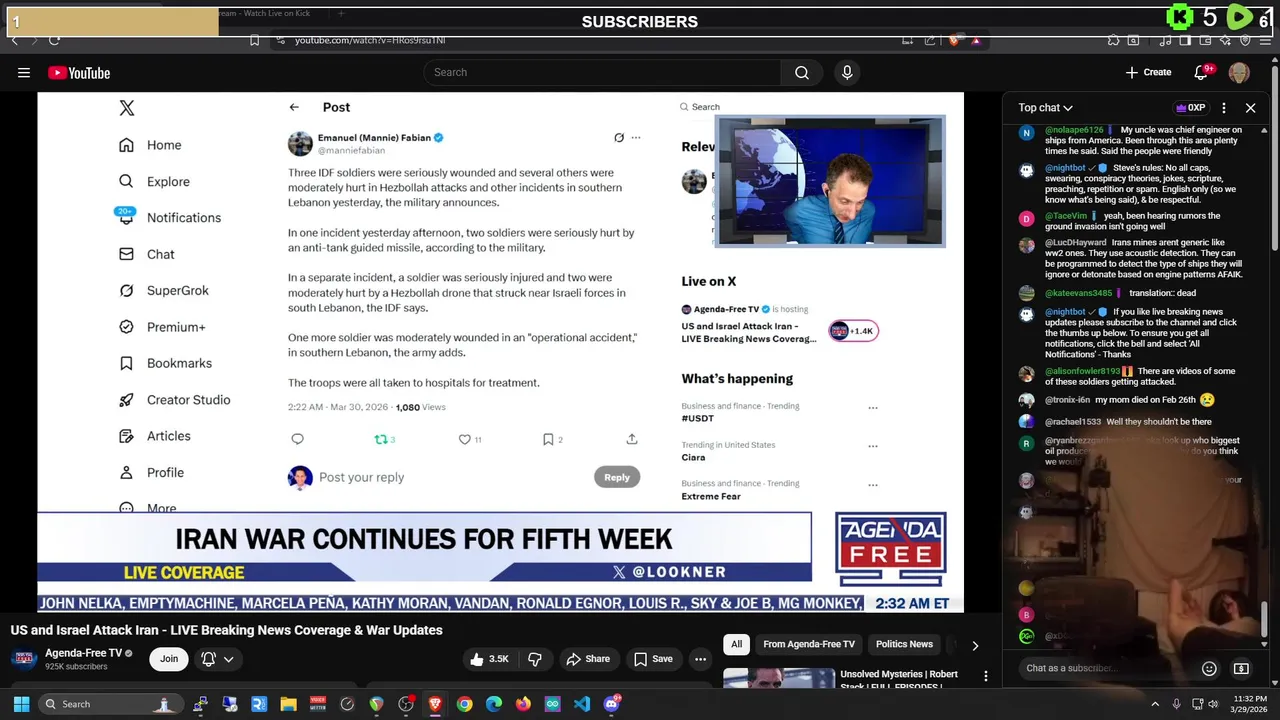The image size is (1280, 720).
Task: Bookmark this page with the bookmark icon
Action: click(254, 40)
